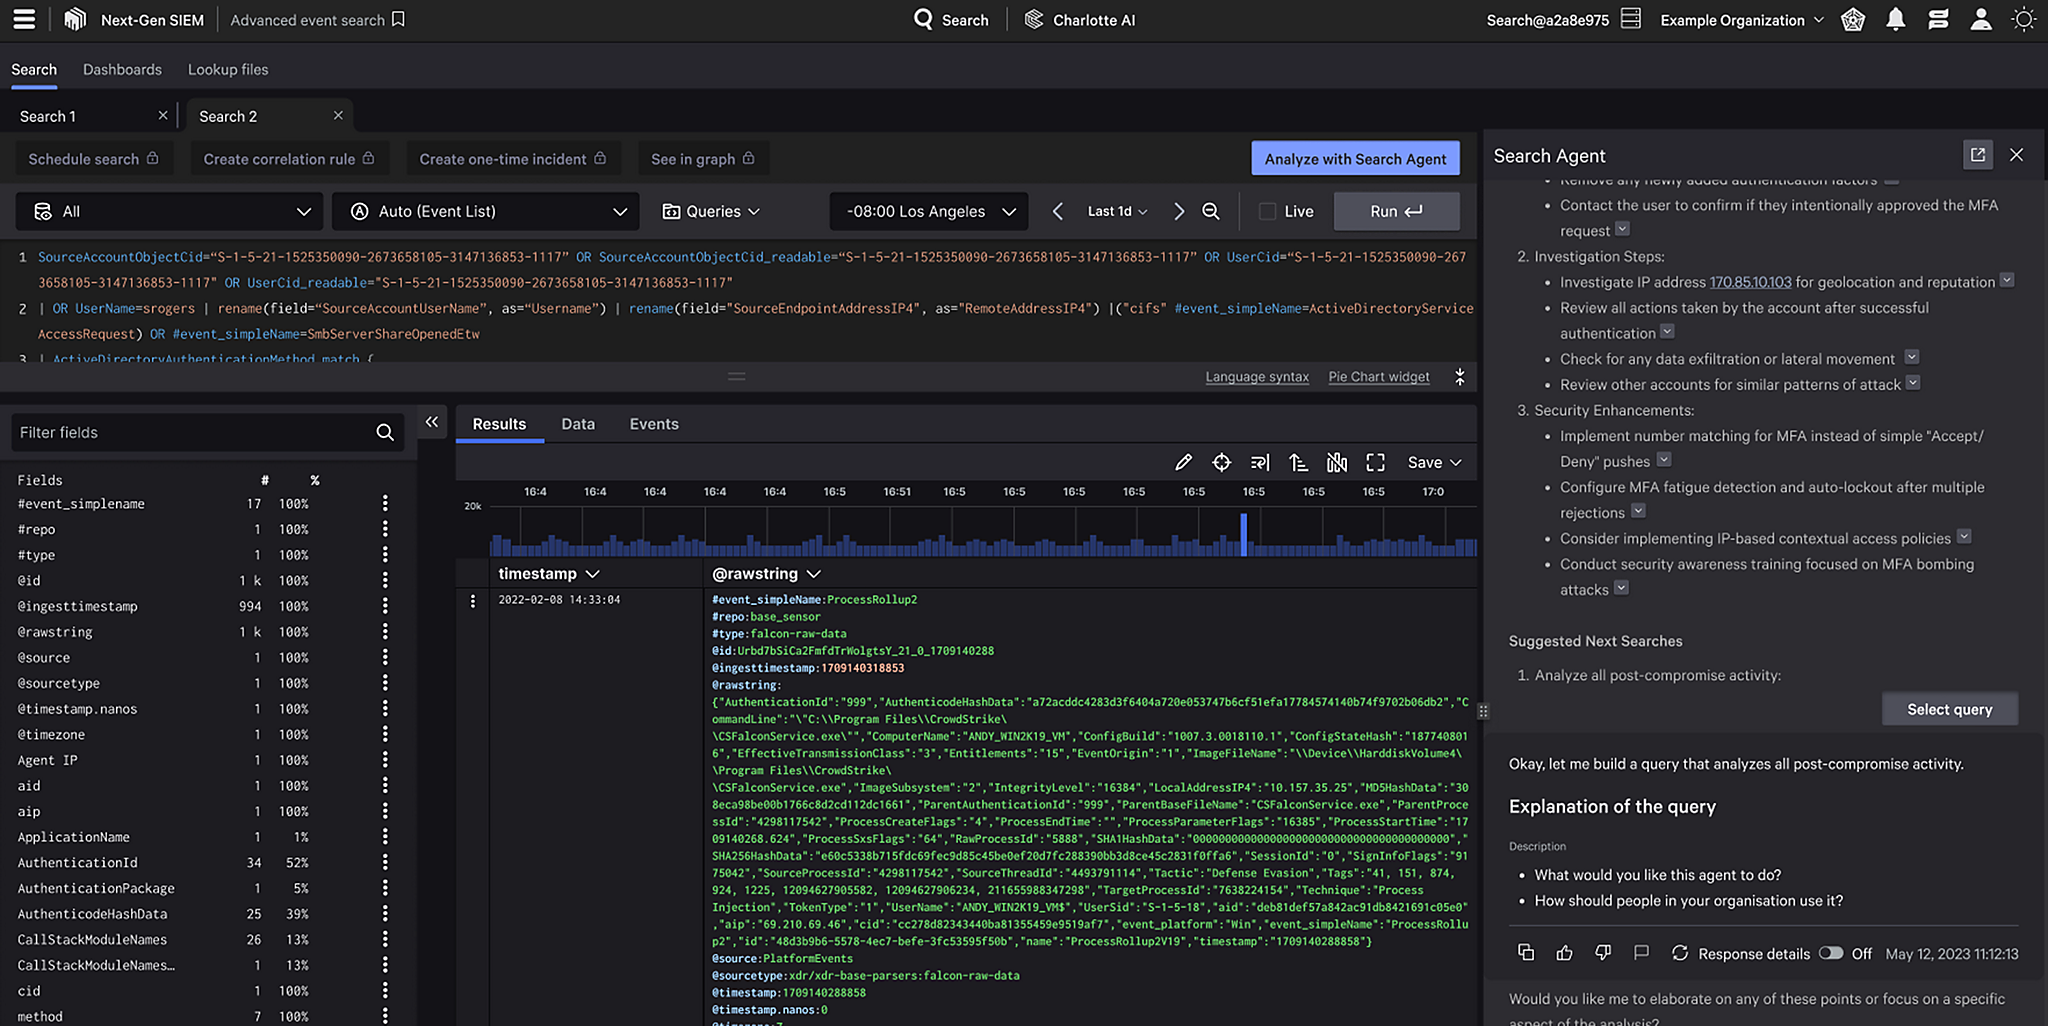Give thumbs down on the agent response
This screenshot has width=2048, height=1026.
point(1602,953)
